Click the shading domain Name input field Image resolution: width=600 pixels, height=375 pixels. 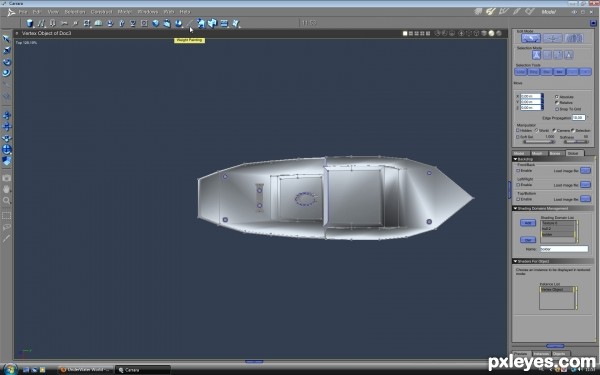[x=564, y=249]
